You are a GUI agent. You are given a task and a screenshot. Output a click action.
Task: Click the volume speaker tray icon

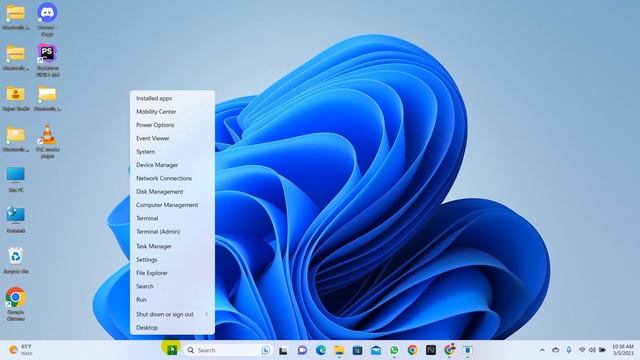(x=592, y=350)
